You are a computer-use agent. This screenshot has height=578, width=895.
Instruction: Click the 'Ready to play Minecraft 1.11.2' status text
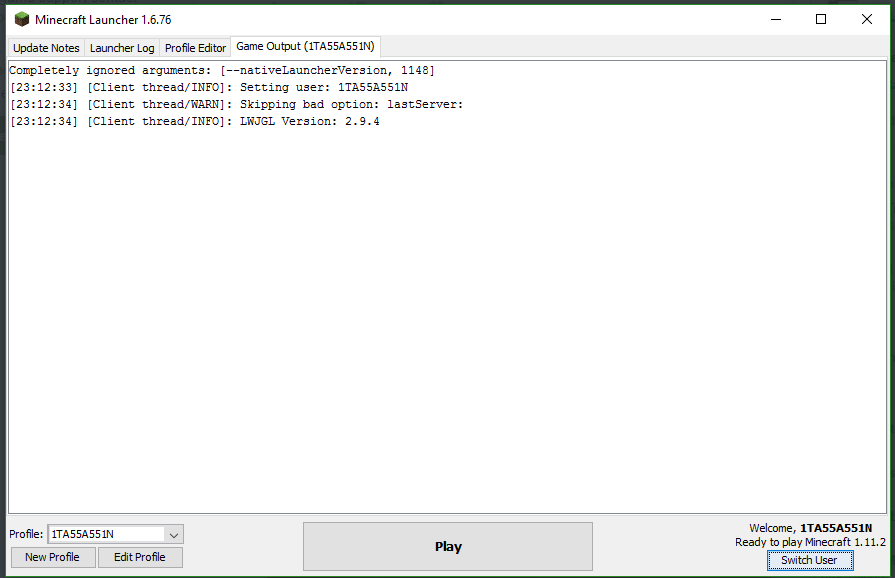point(811,542)
